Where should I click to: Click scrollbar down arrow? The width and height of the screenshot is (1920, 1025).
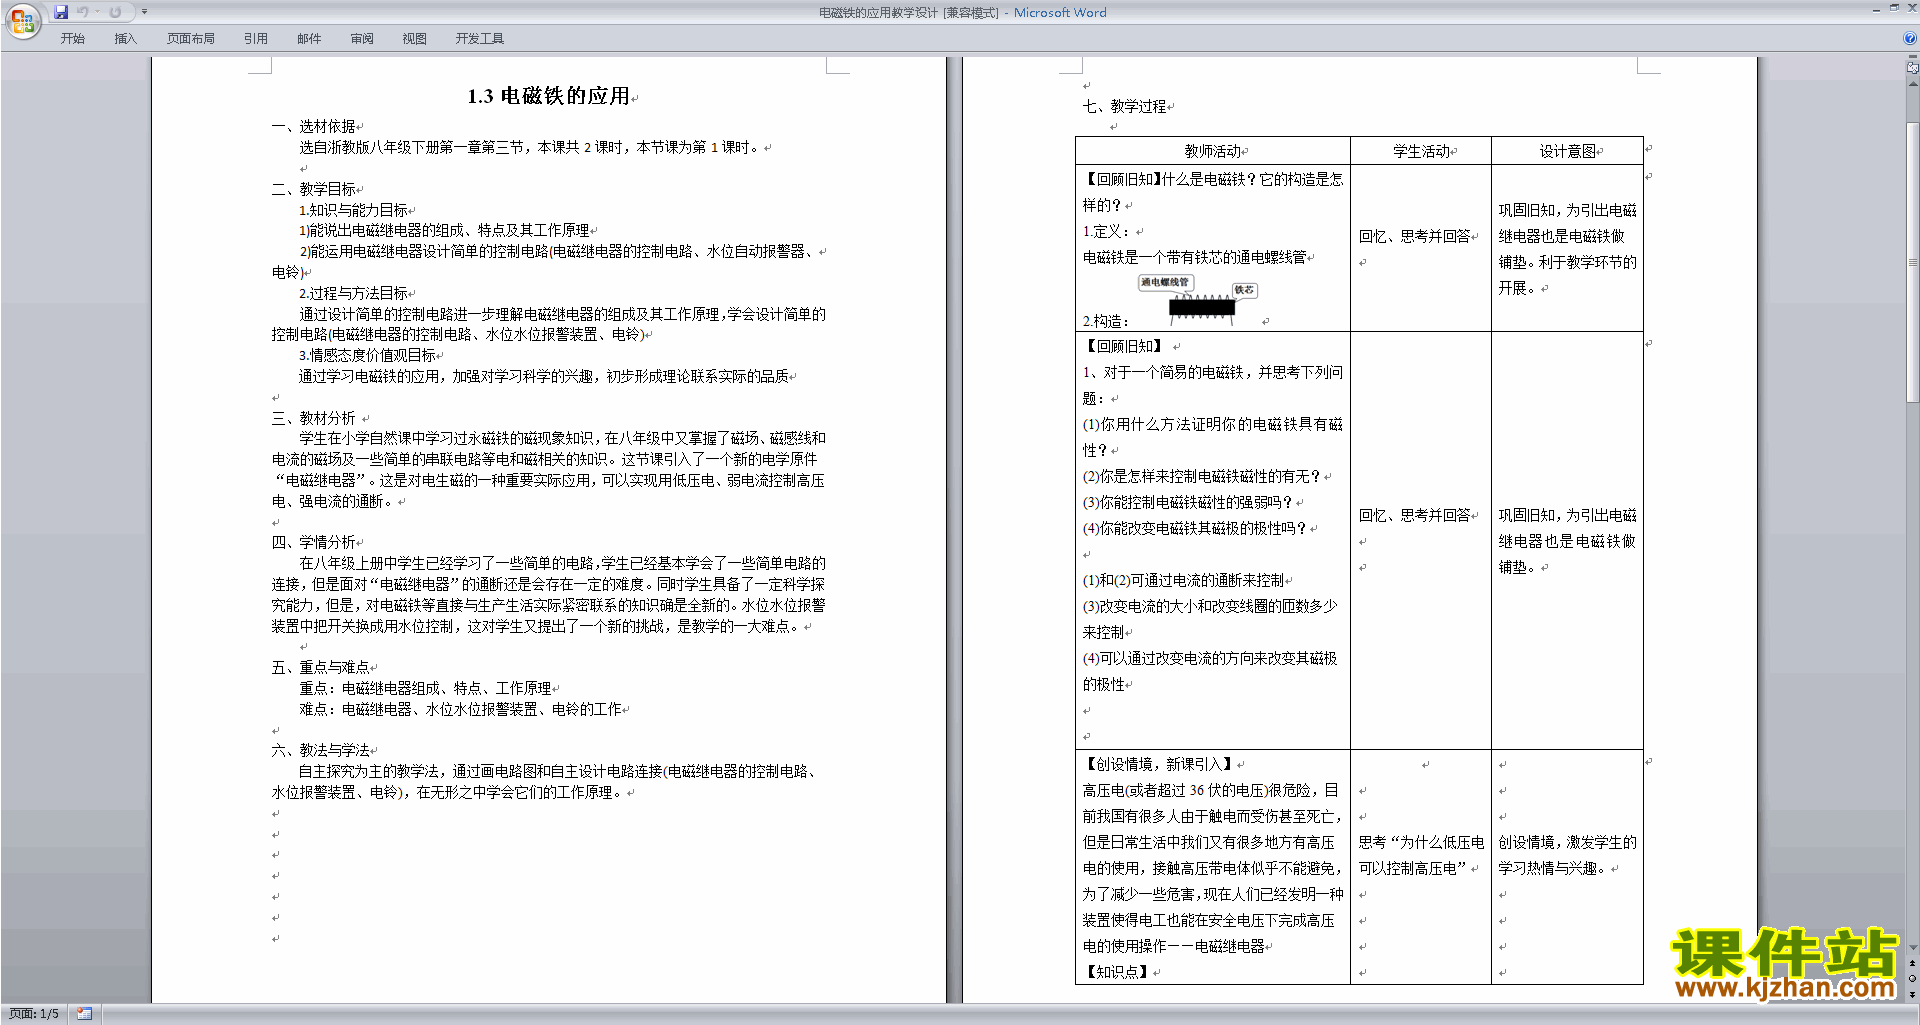coord(1913,947)
